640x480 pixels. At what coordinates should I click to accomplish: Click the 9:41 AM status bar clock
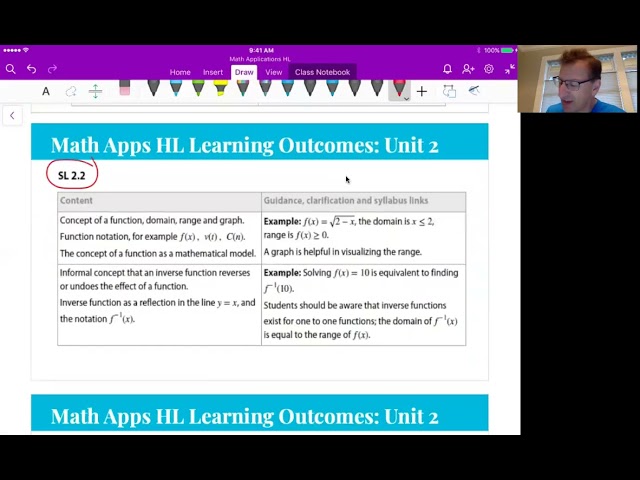(261, 50)
